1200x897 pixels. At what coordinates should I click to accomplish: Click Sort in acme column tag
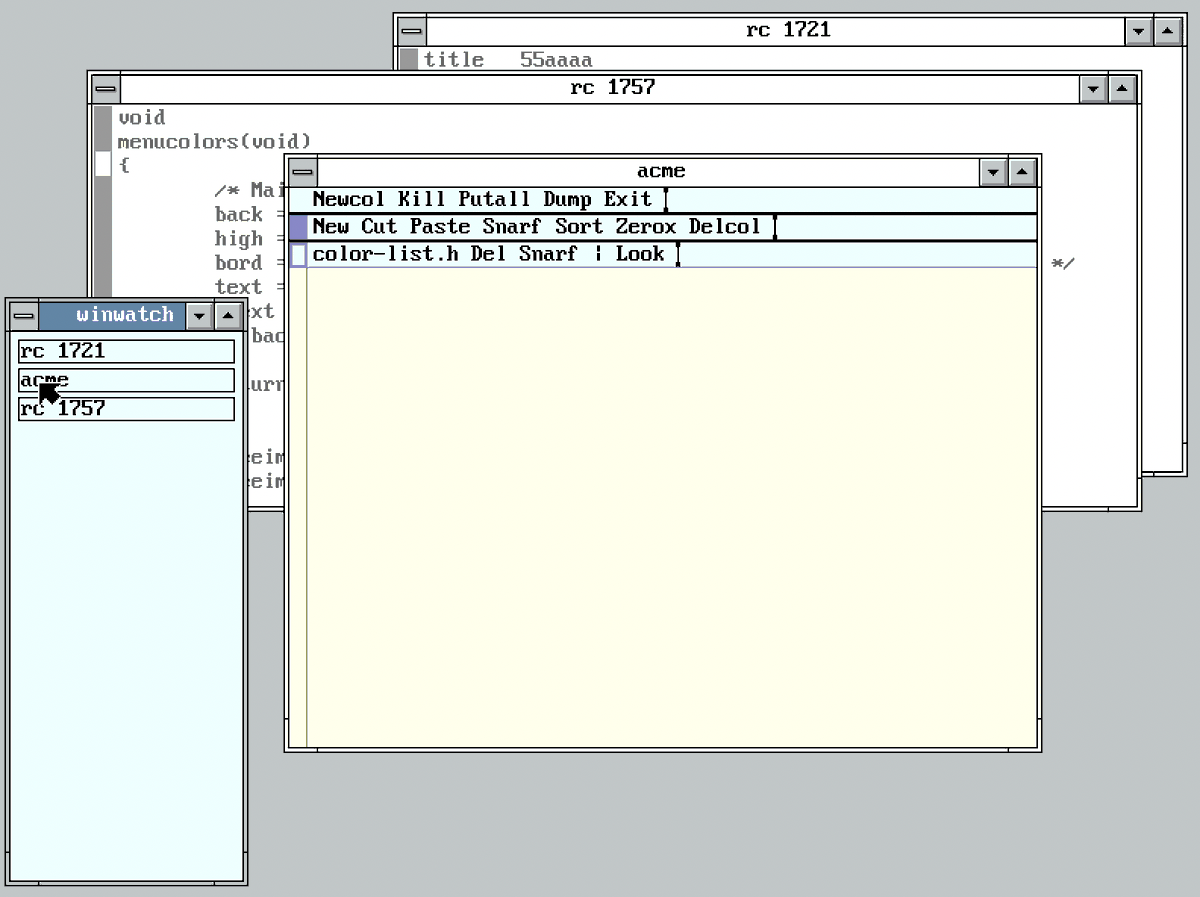click(580, 226)
